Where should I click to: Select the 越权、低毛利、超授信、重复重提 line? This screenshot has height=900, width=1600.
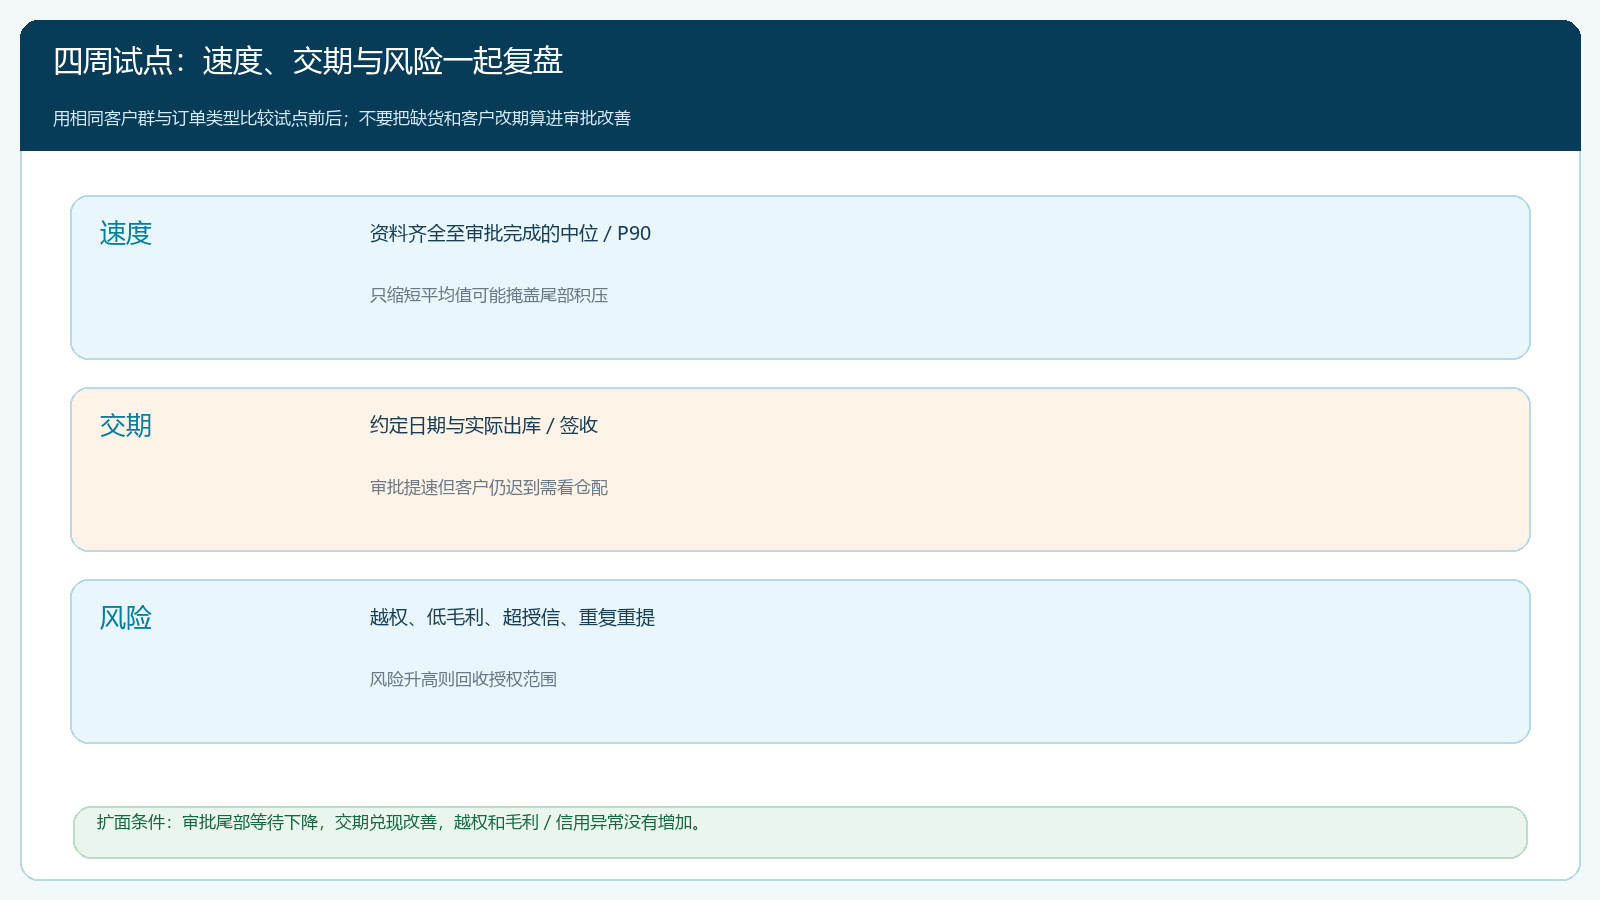coord(512,617)
